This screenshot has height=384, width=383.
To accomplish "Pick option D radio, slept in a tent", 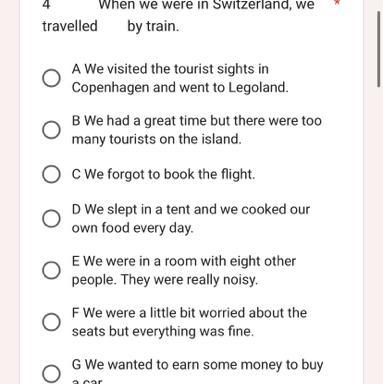I will tap(51, 218).
